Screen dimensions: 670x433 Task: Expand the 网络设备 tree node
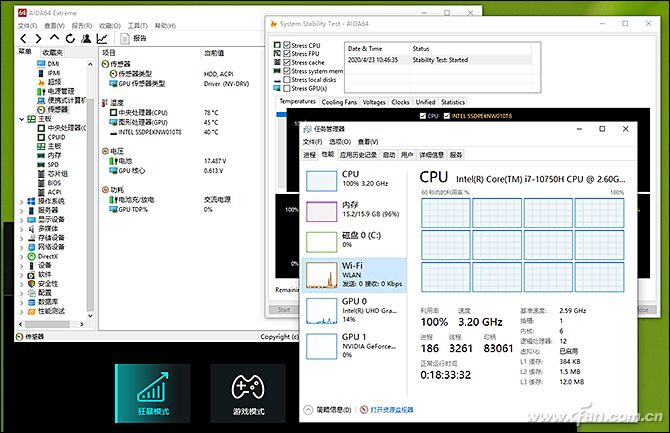pos(21,247)
